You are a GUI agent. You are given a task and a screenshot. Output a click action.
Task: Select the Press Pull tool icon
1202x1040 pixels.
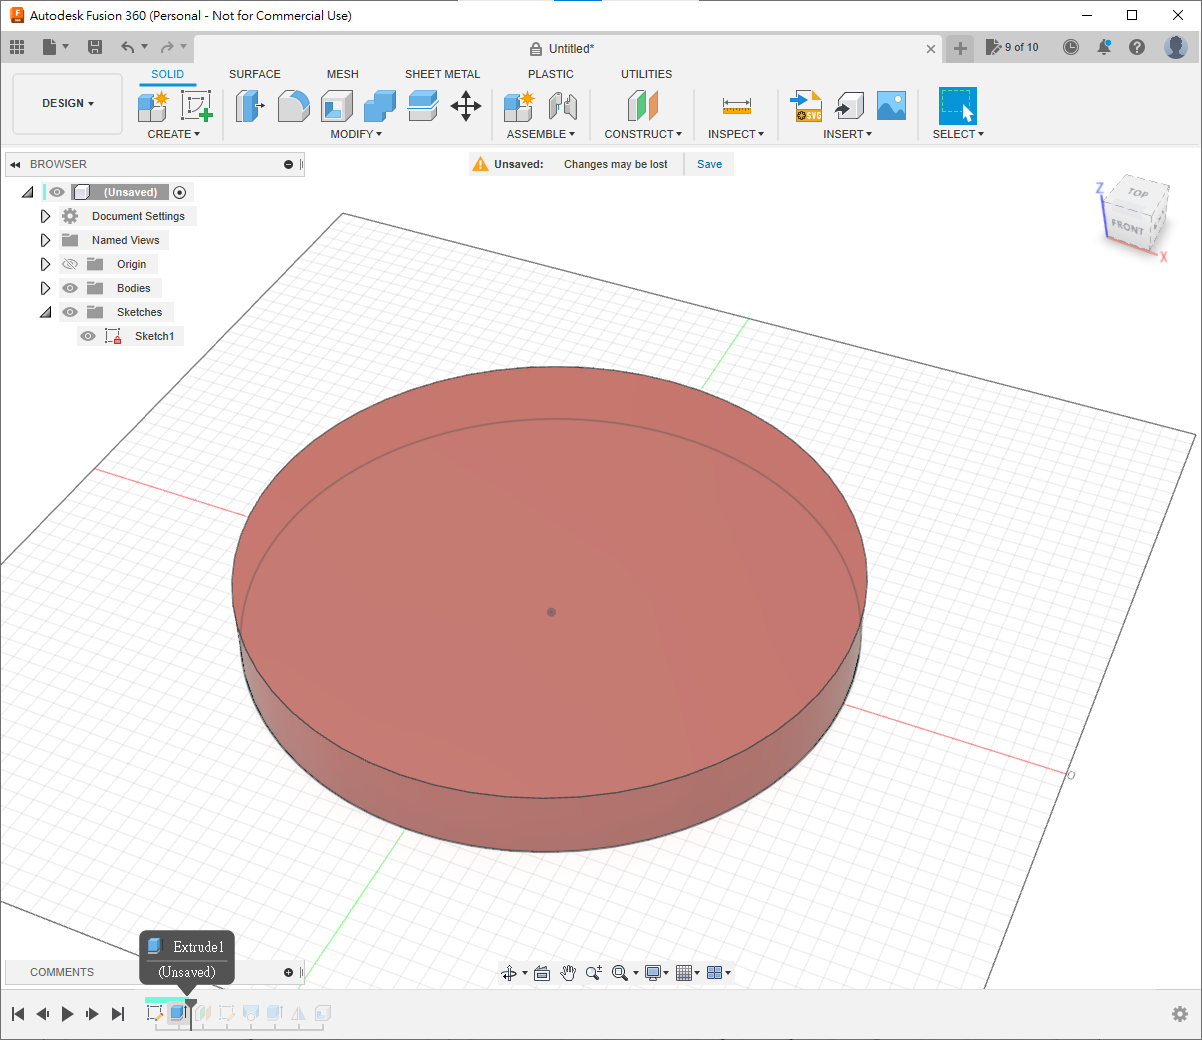coord(249,105)
